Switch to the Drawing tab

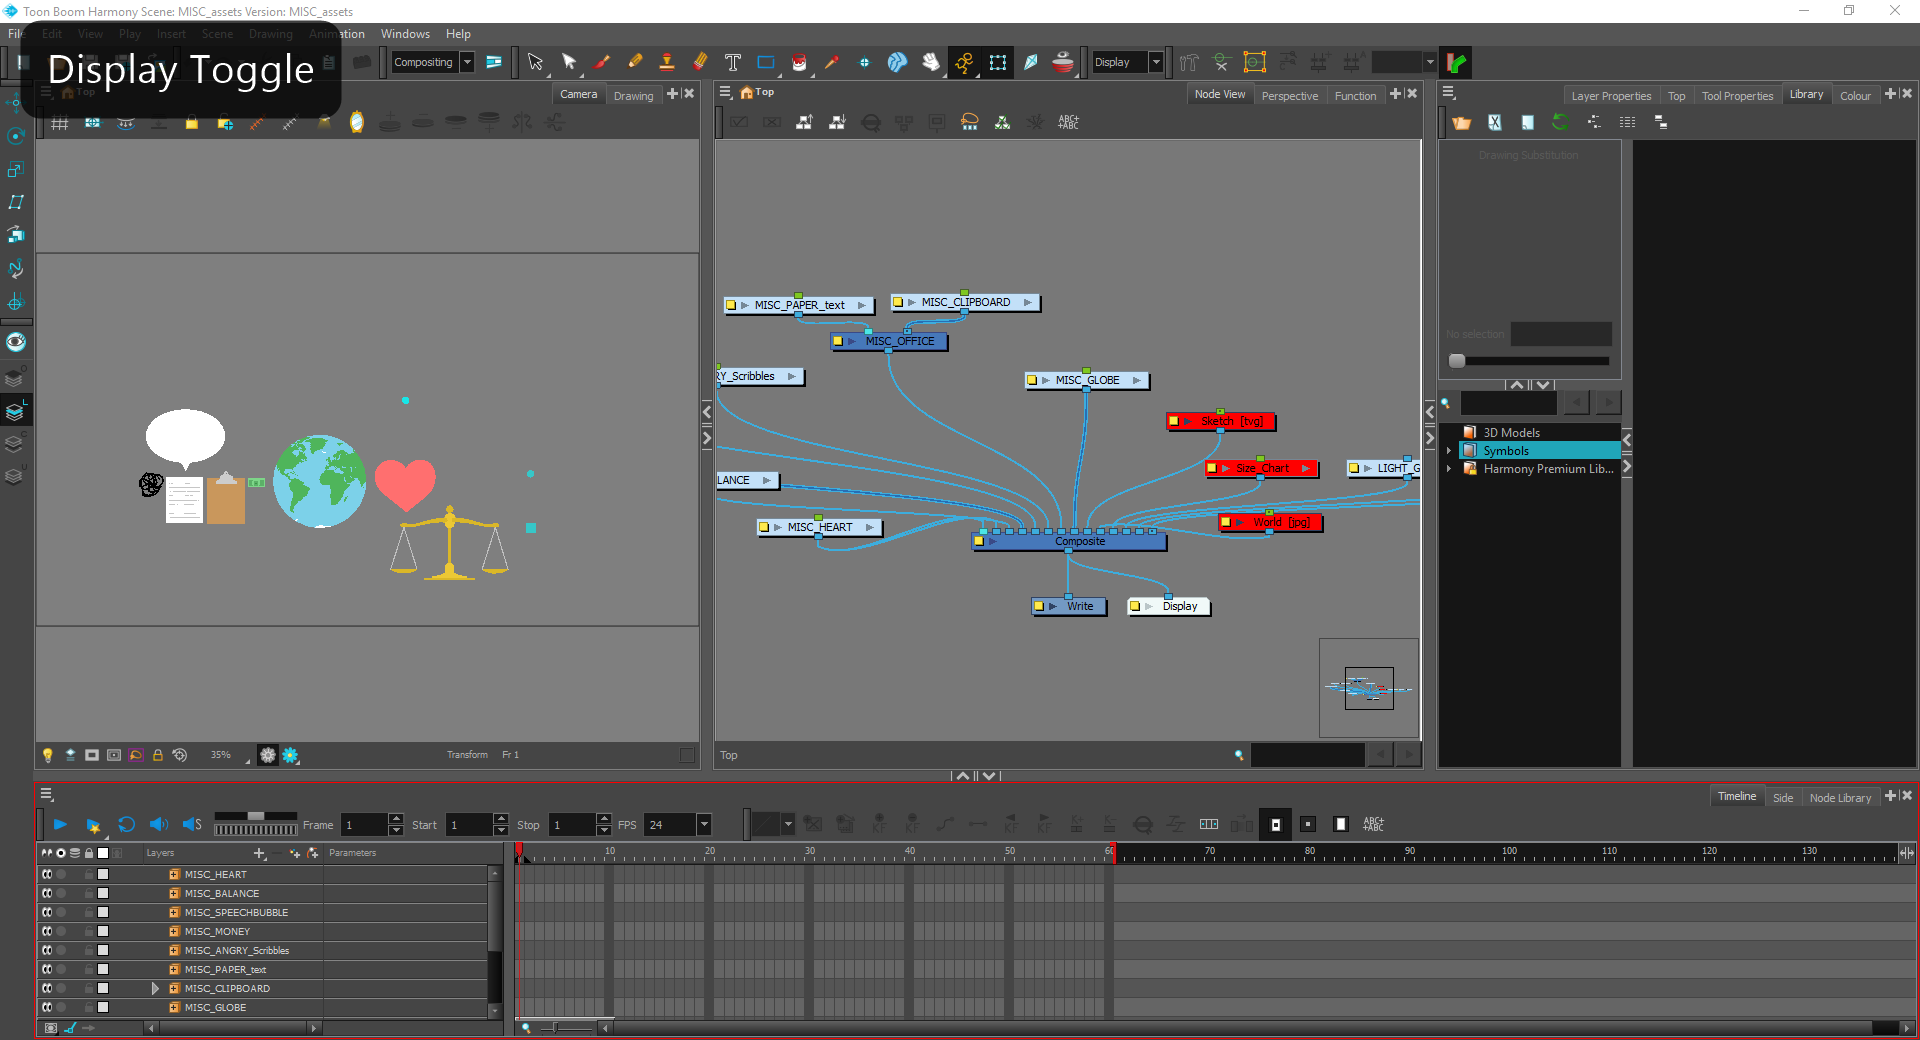pos(634,96)
